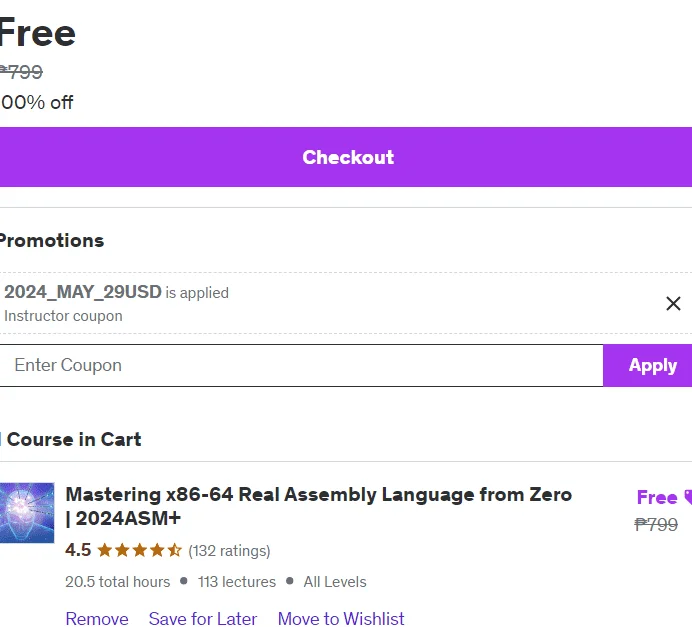Click the 2024_MAY_29USD coupon code text
The height and width of the screenshot is (627, 692).
click(83, 292)
